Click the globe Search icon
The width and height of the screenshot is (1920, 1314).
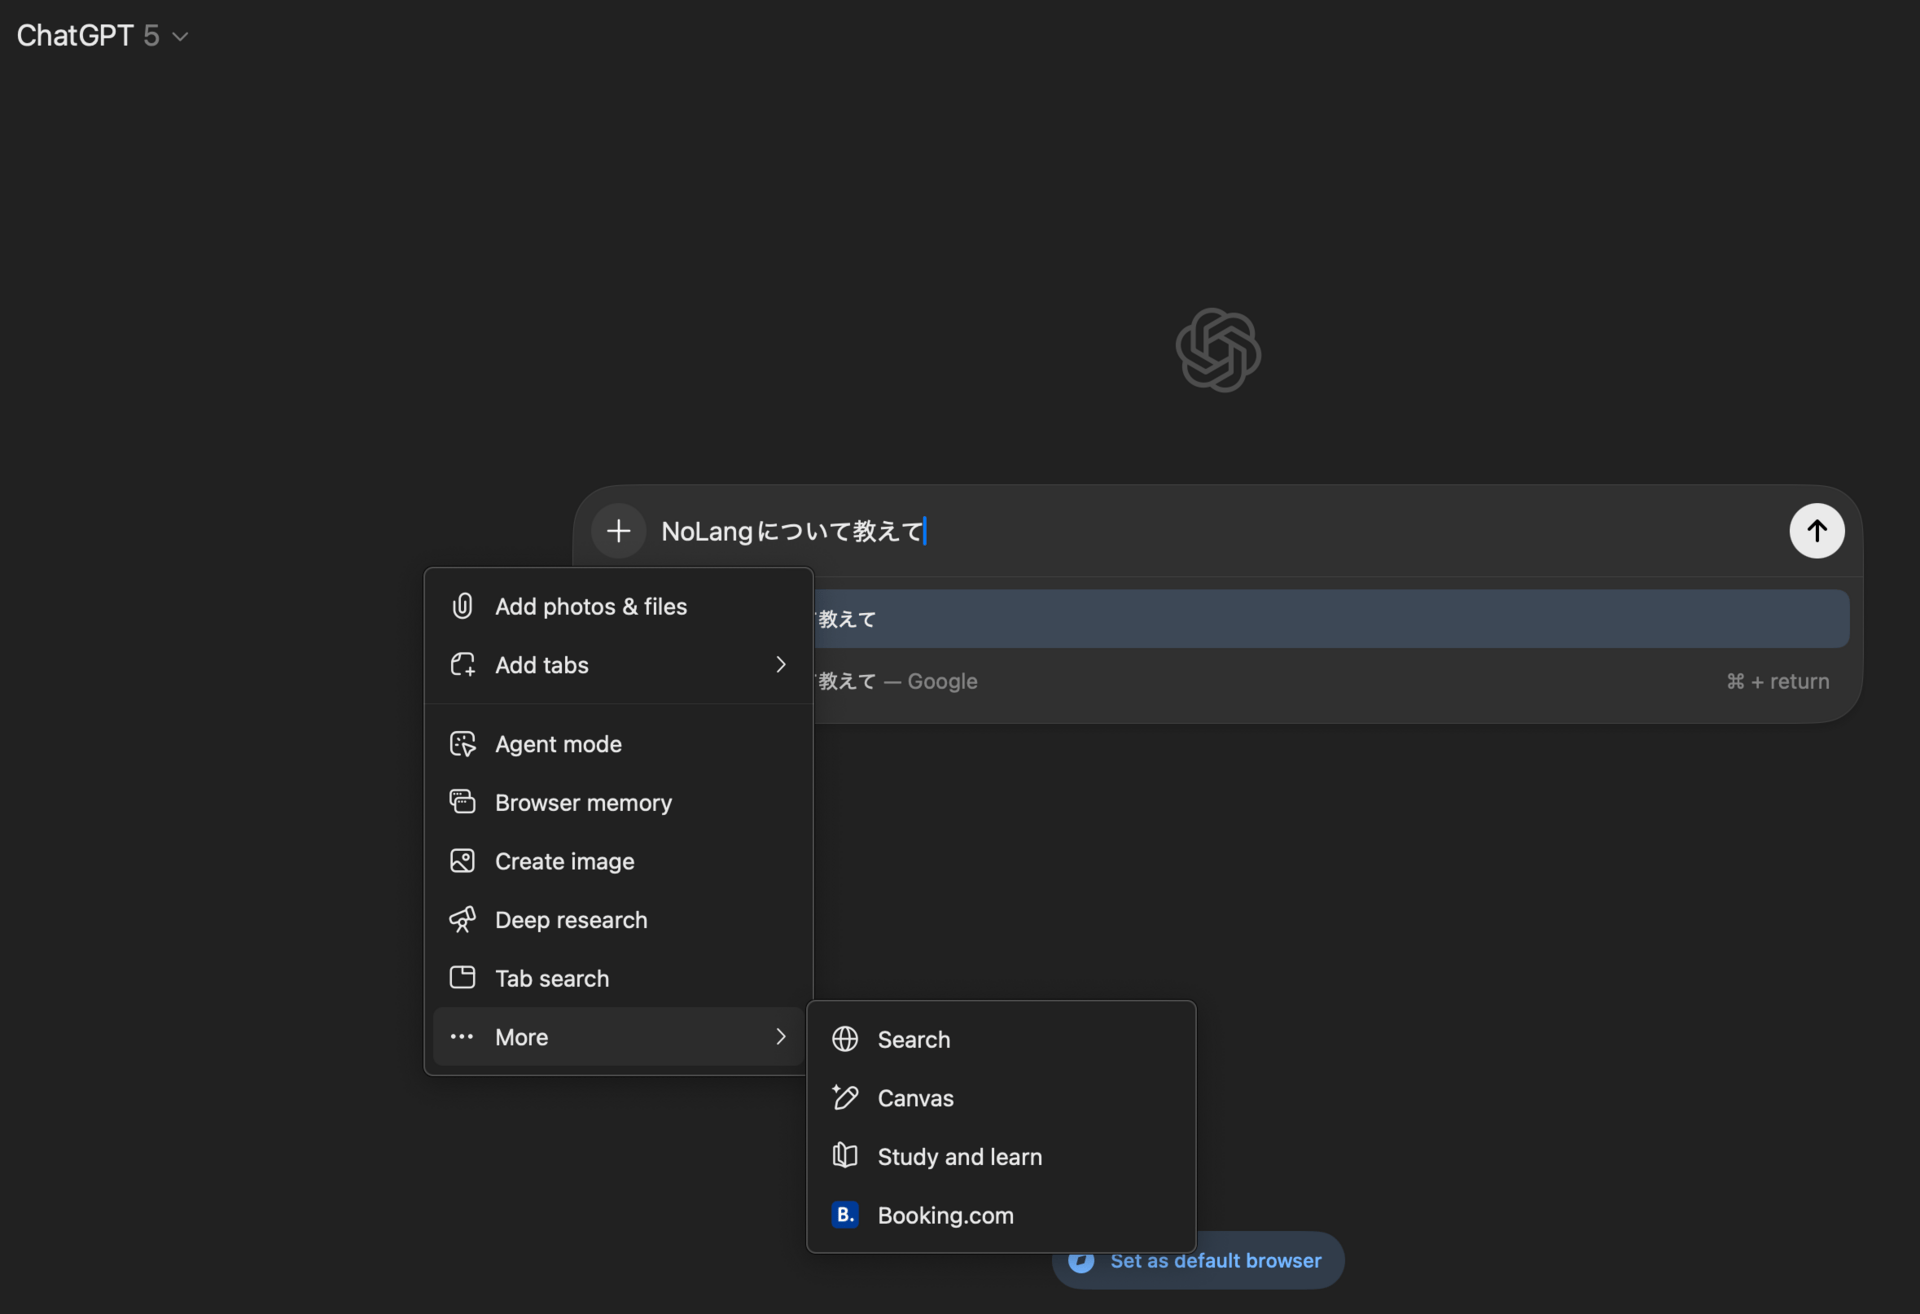tap(845, 1039)
